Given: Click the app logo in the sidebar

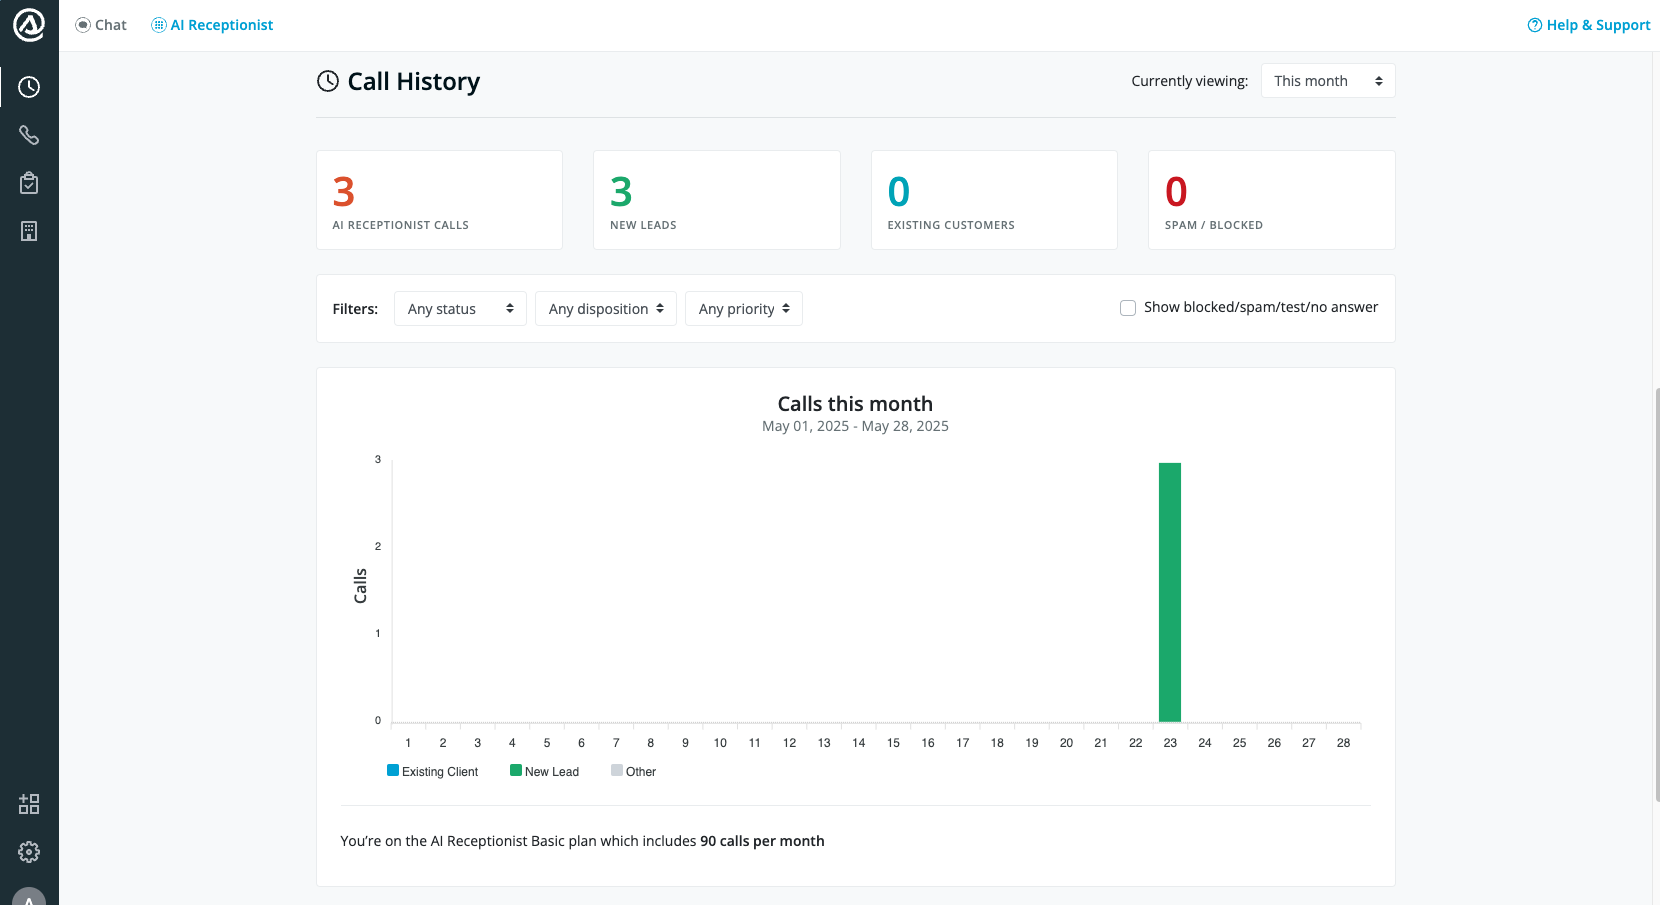Looking at the screenshot, I should [29, 25].
